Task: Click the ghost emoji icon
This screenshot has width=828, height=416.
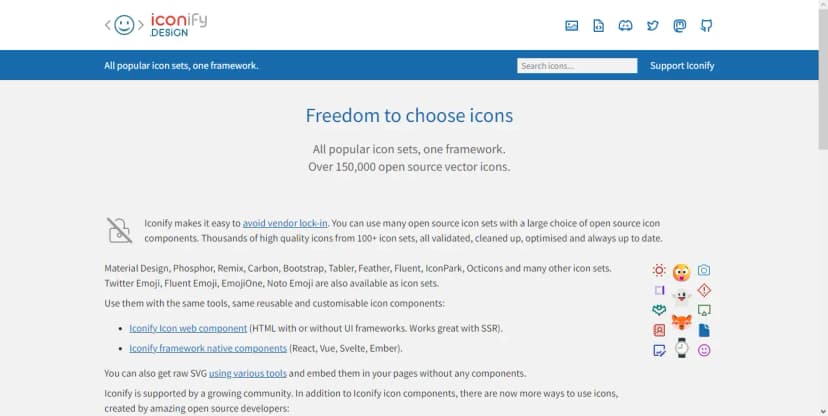Action: coord(681,296)
